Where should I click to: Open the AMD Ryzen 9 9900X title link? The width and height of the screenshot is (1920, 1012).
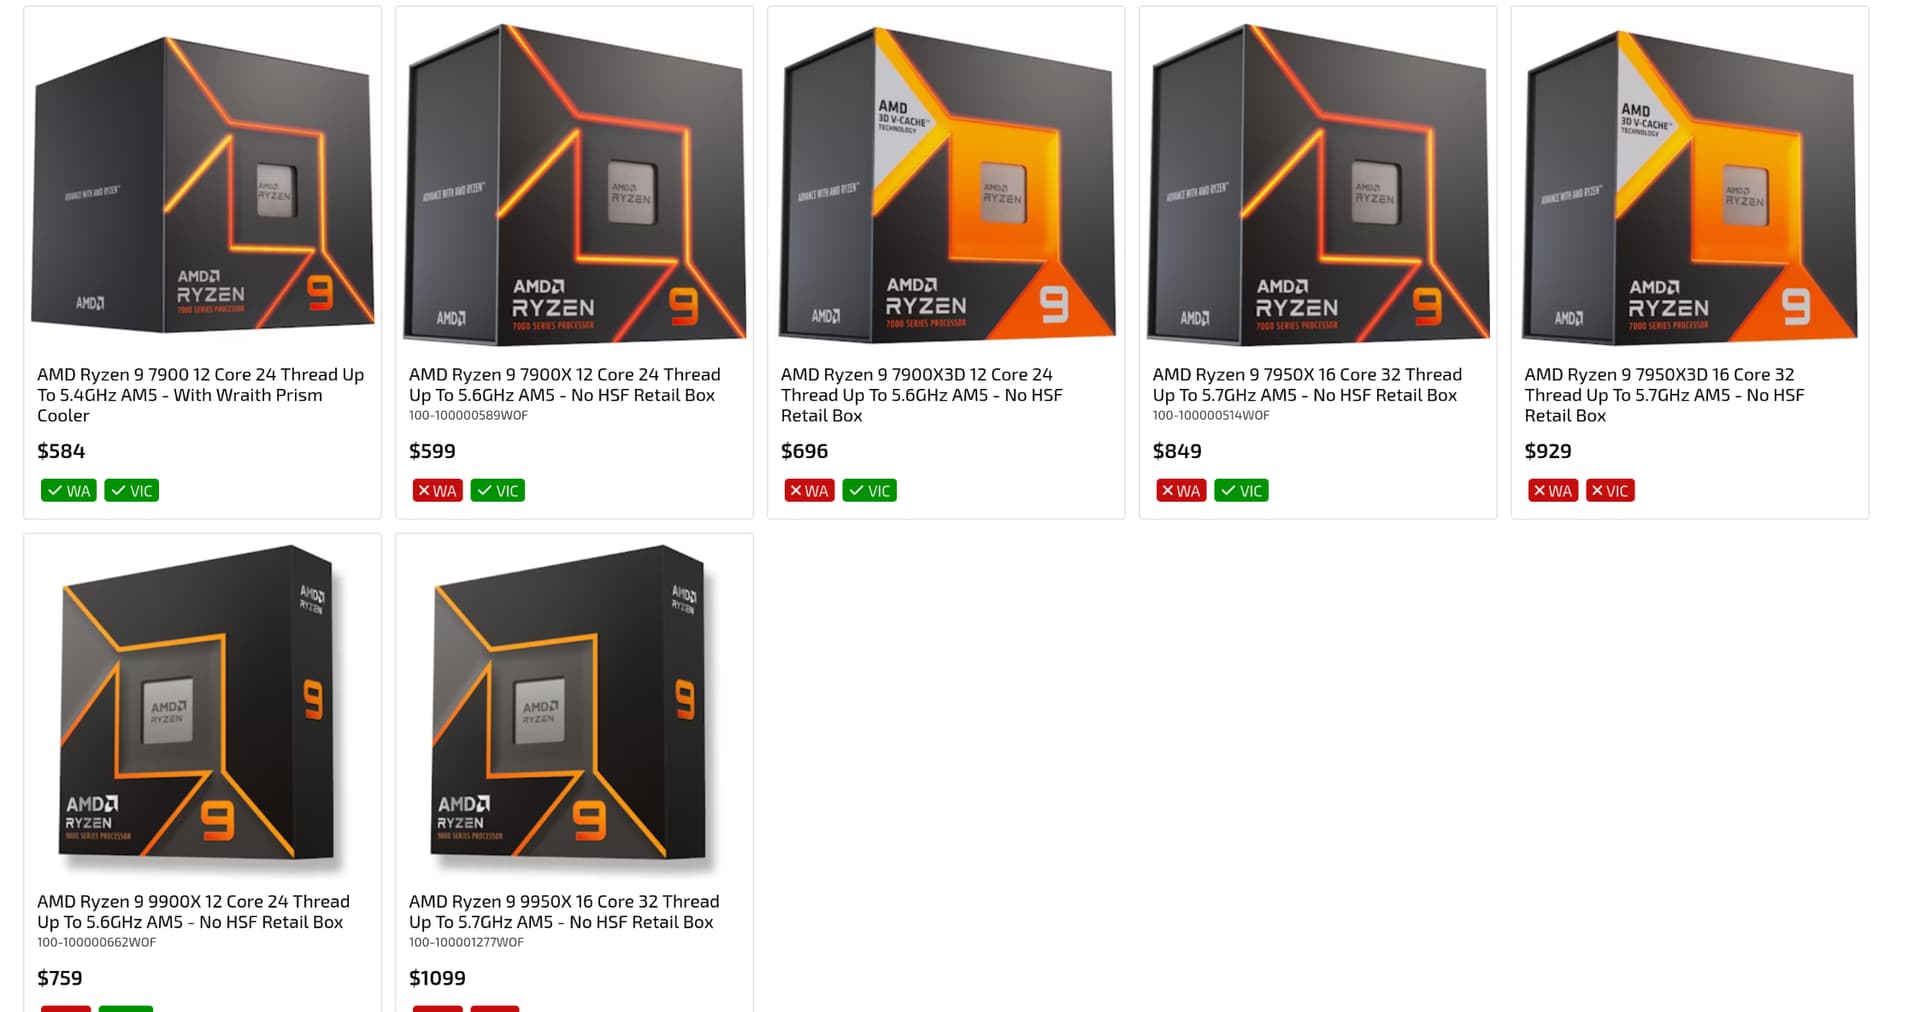(193, 912)
